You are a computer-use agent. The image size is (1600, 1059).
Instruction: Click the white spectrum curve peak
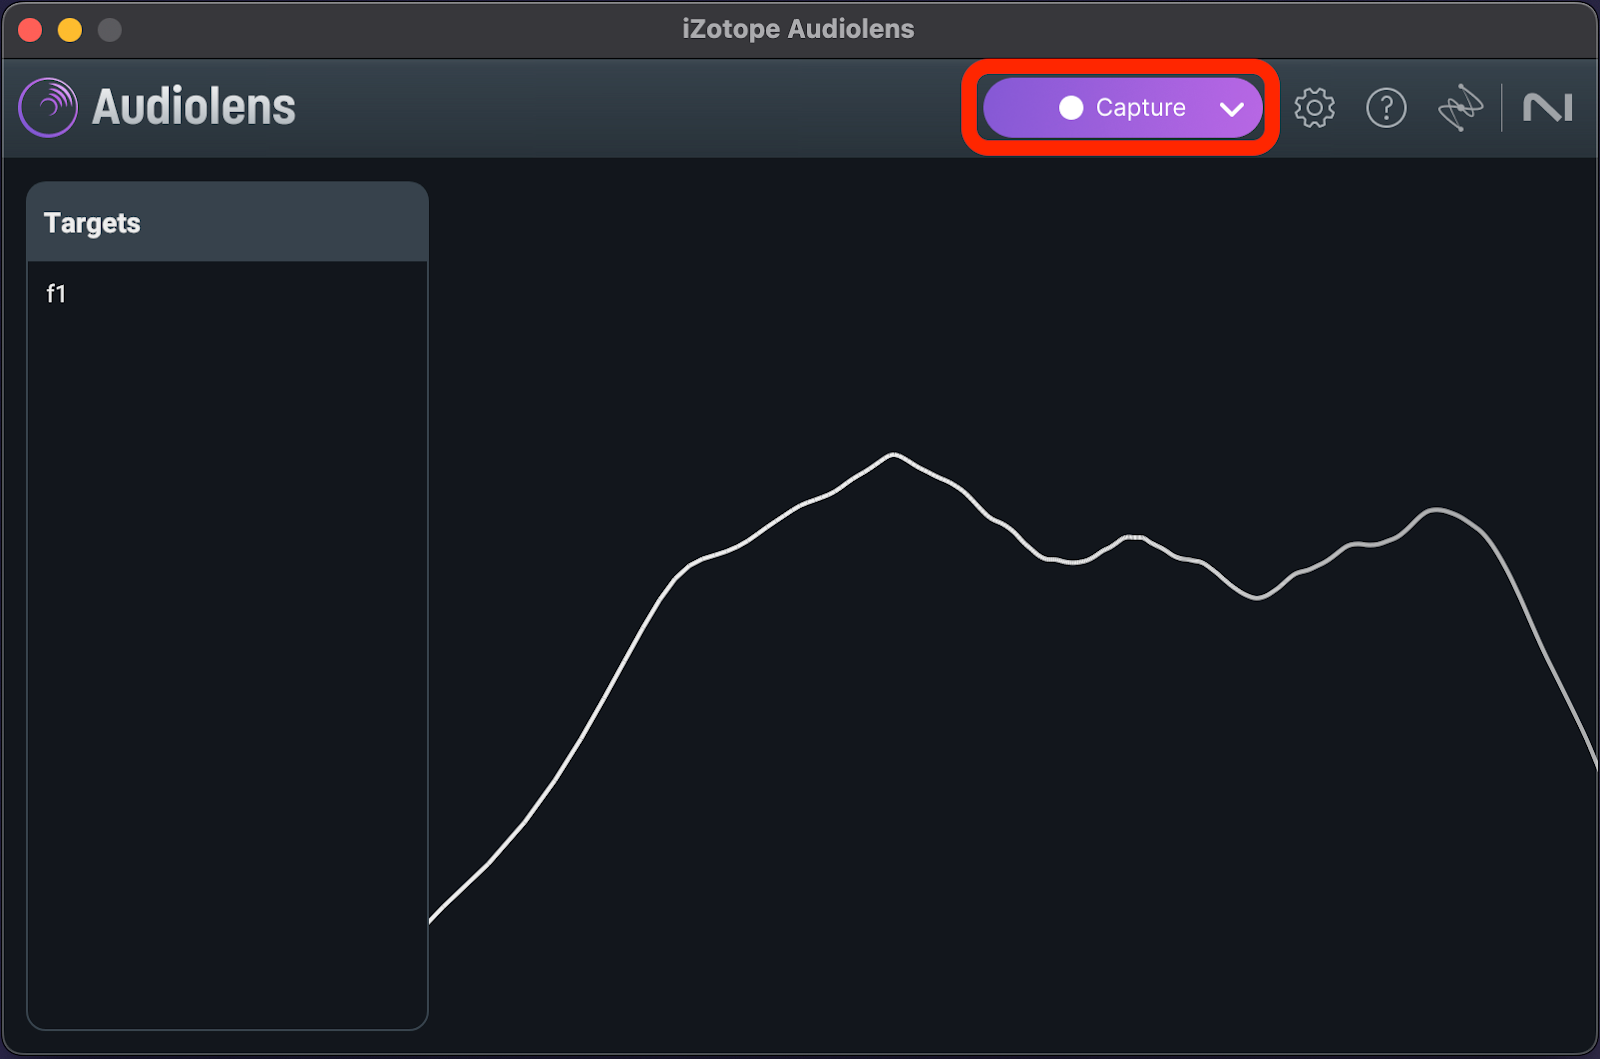point(893,455)
